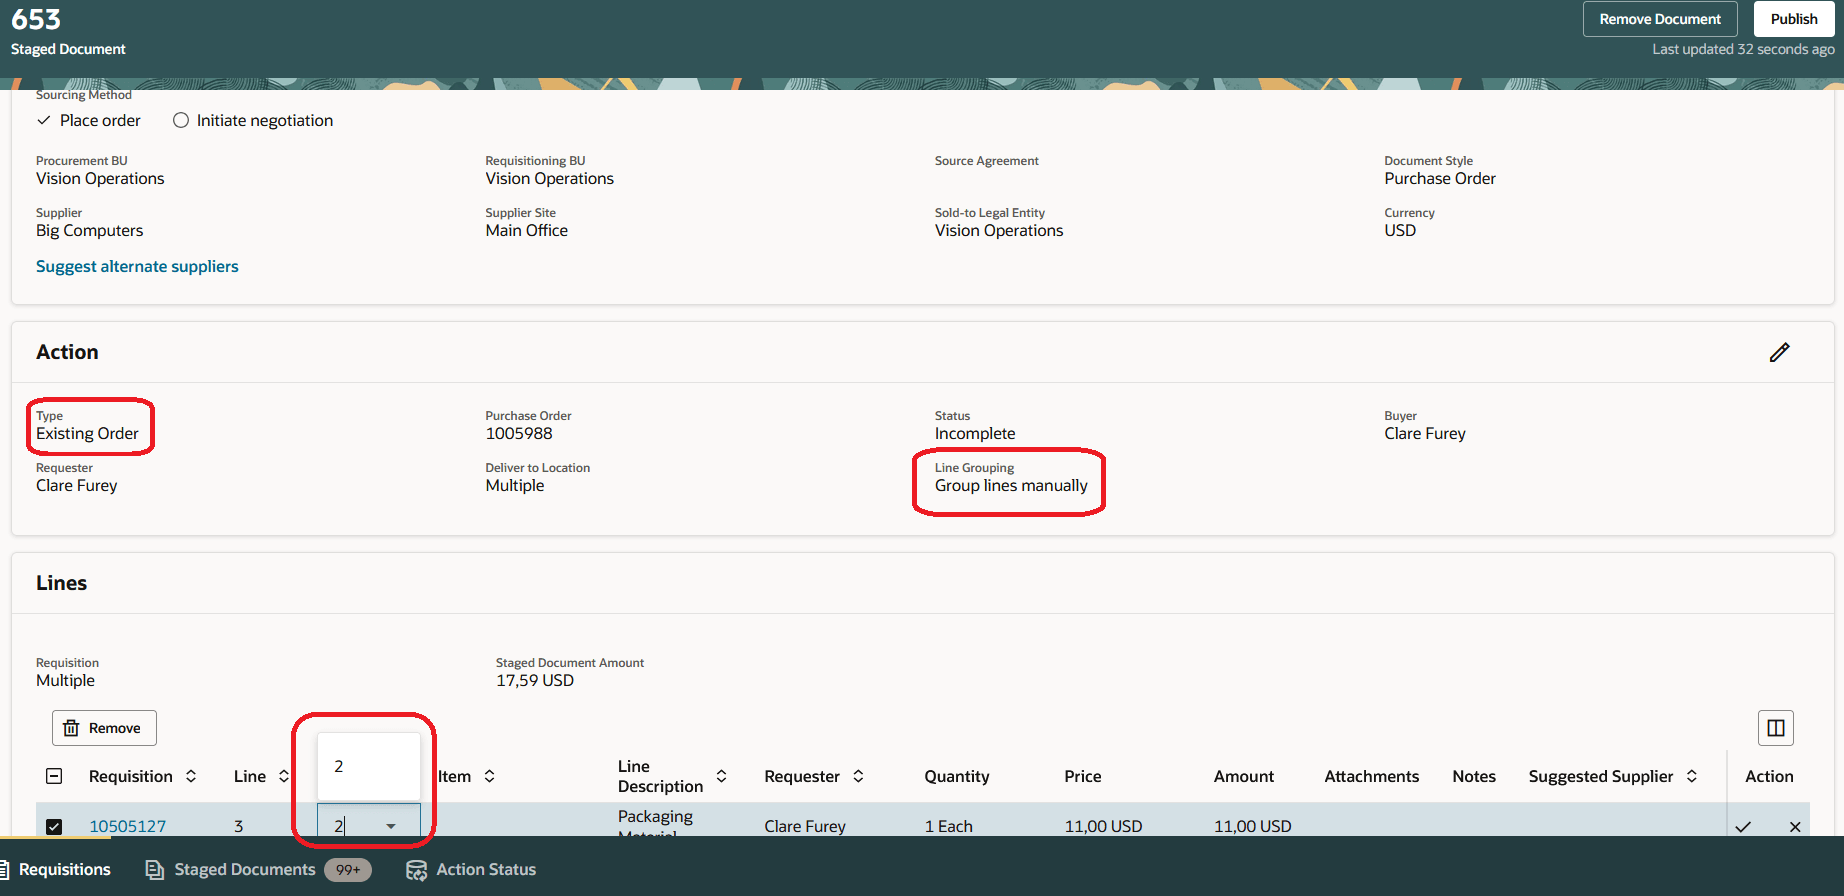Image resolution: width=1844 pixels, height=896 pixels.
Task: Click the Staged Document Amount 17,59 USD
Action: pyautogui.click(x=535, y=680)
